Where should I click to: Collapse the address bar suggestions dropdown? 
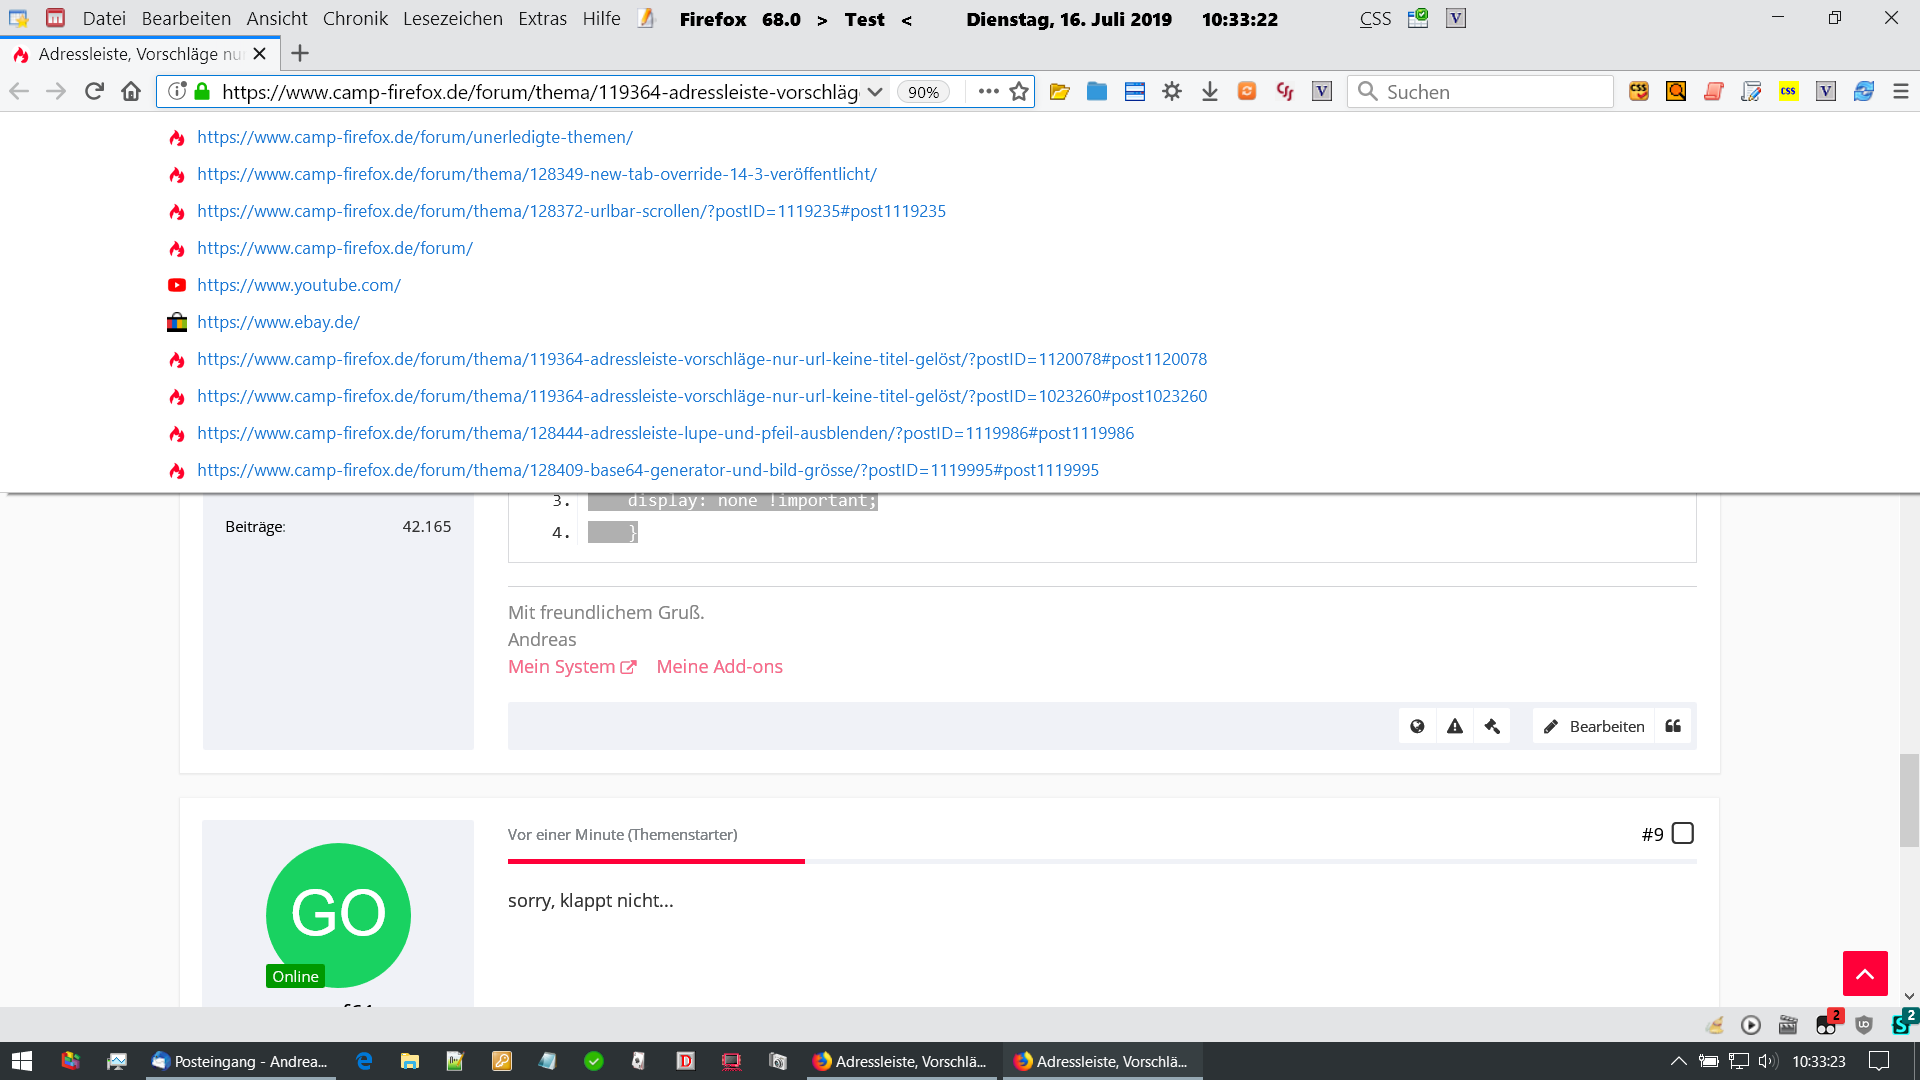click(x=875, y=92)
